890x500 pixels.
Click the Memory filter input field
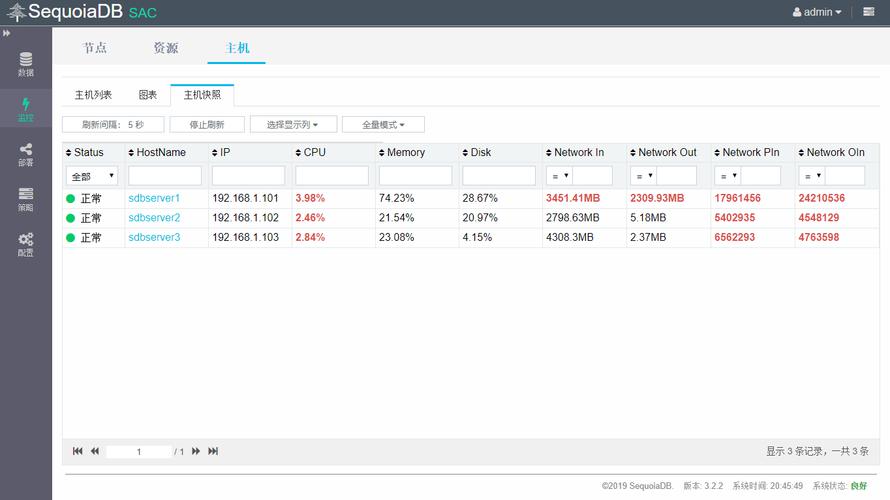point(415,176)
